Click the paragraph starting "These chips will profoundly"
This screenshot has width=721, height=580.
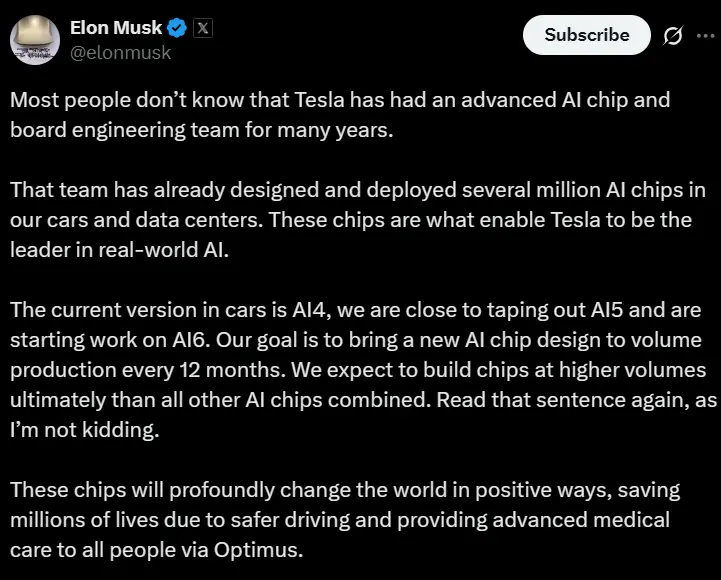click(x=345, y=520)
